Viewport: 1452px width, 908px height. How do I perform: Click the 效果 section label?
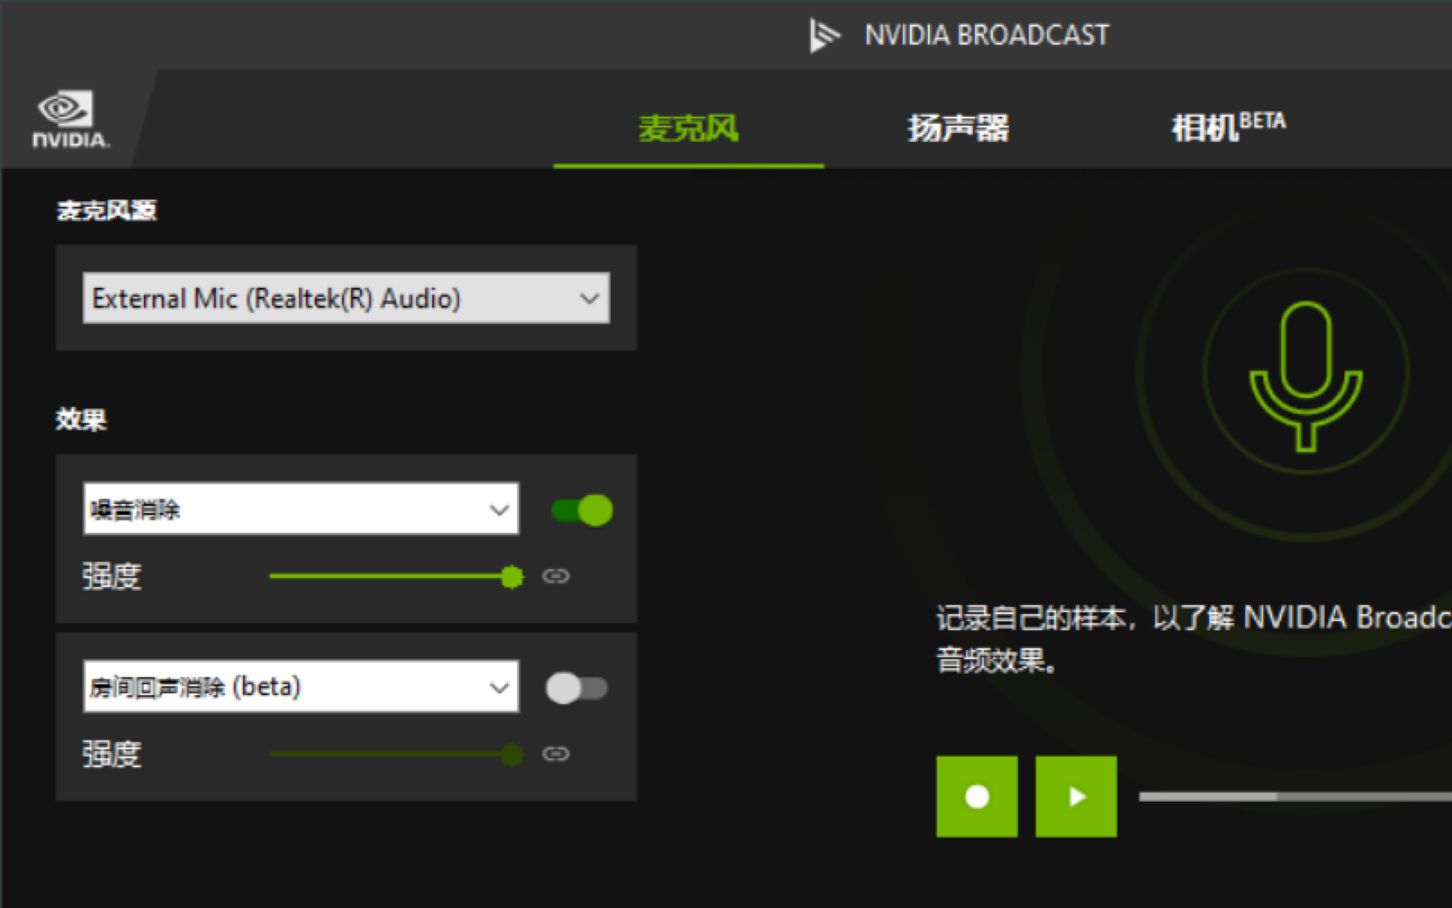coord(81,419)
